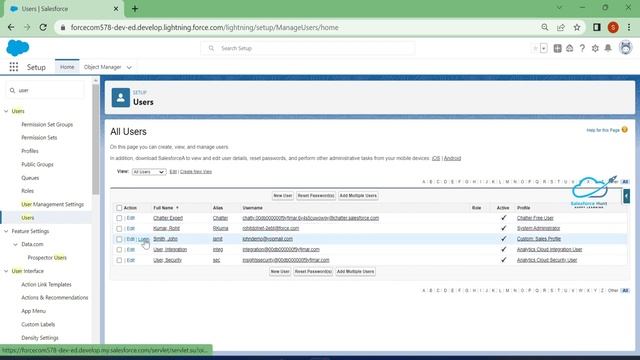Open the Setup gear icon
This screenshot has width=640, height=360.
(595, 48)
